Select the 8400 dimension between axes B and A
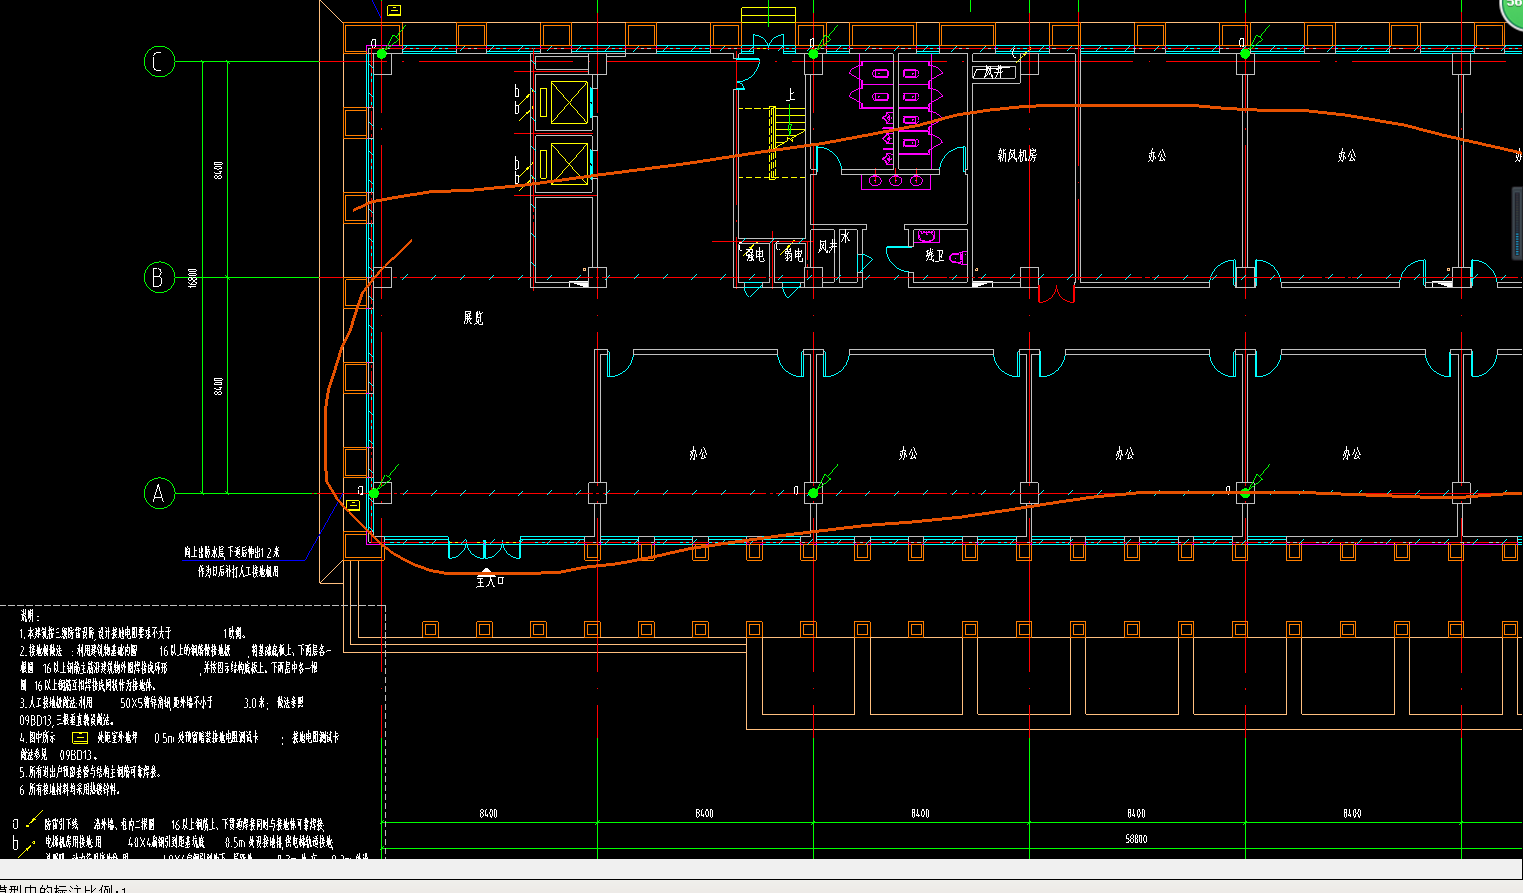 tap(218, 385)
